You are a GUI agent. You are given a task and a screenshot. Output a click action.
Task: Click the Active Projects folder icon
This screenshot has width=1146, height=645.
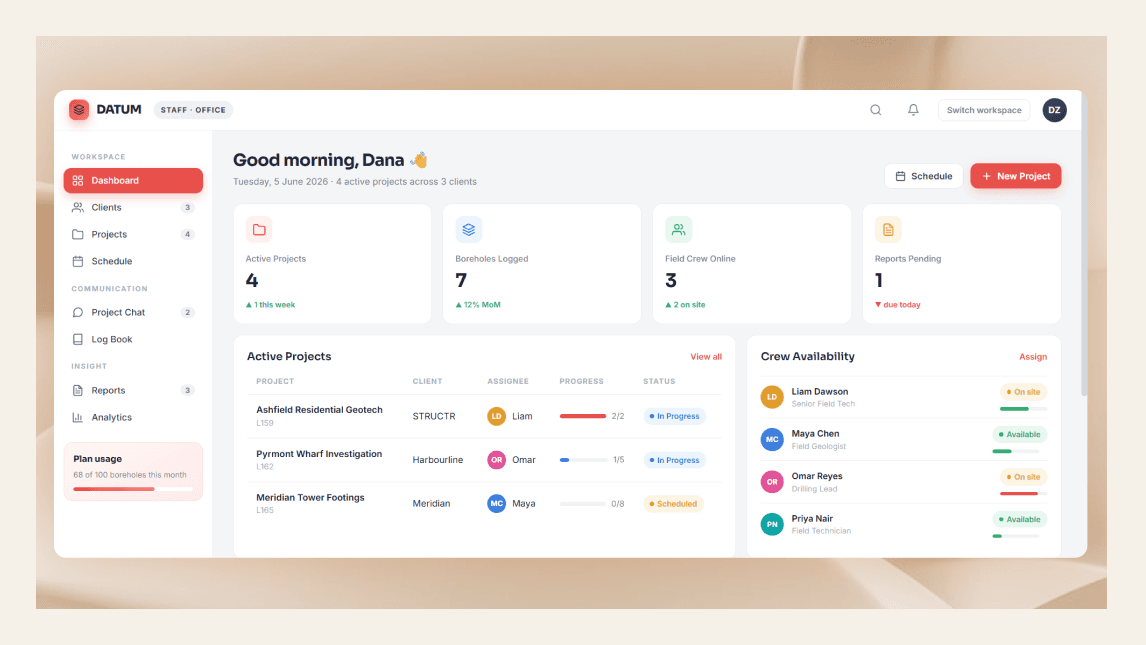point(259,229)
